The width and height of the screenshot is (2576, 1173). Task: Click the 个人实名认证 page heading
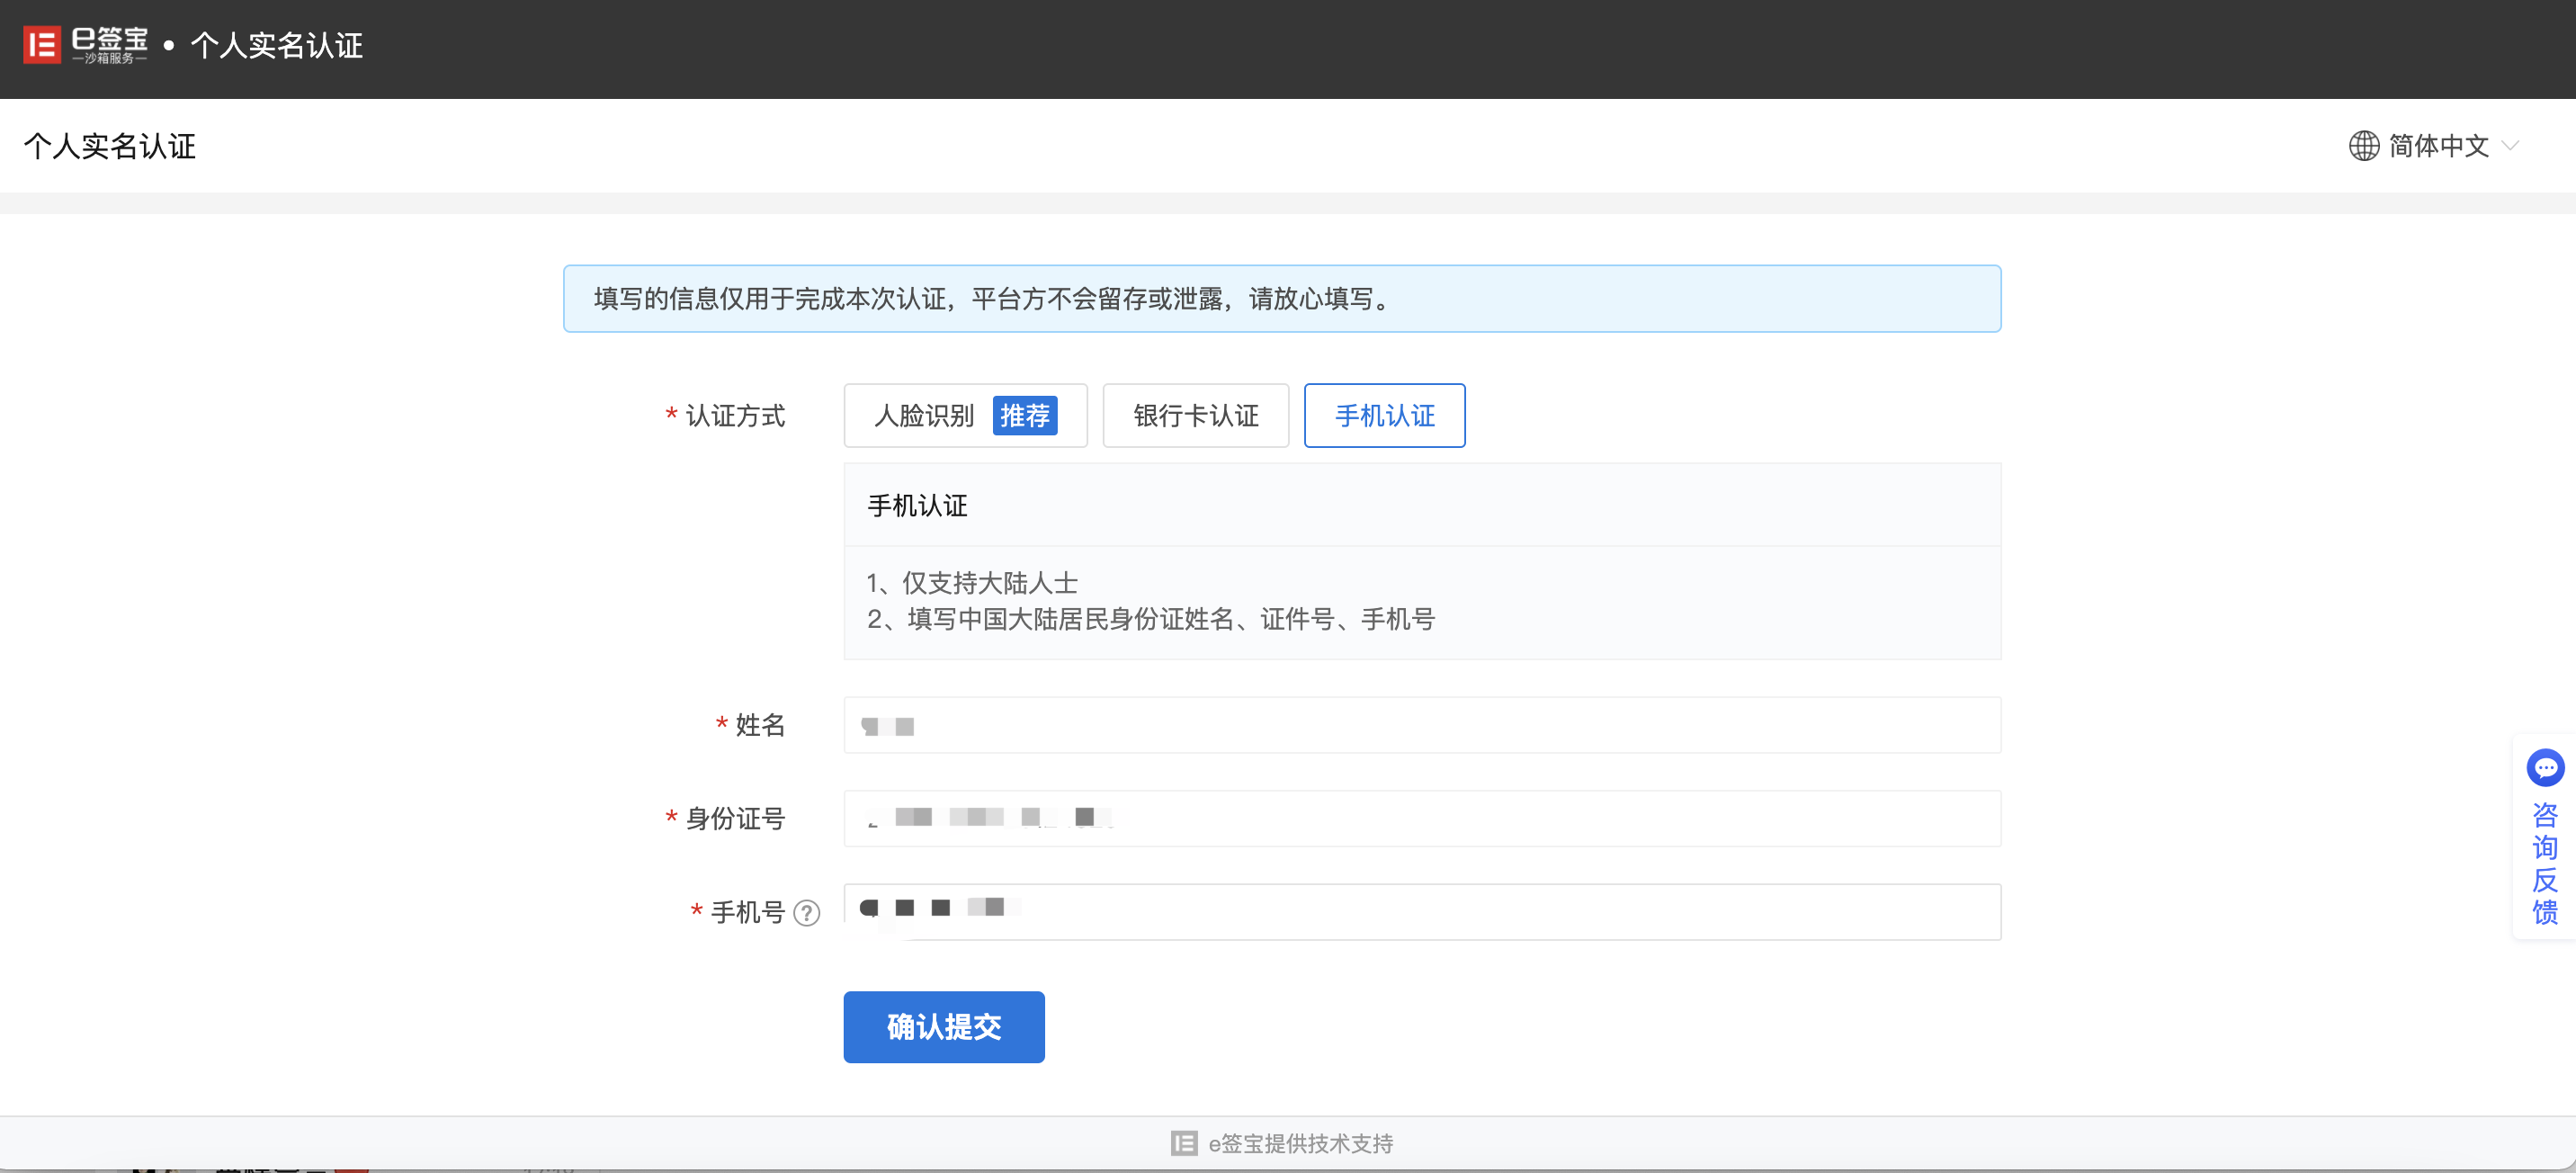(110, 146)
